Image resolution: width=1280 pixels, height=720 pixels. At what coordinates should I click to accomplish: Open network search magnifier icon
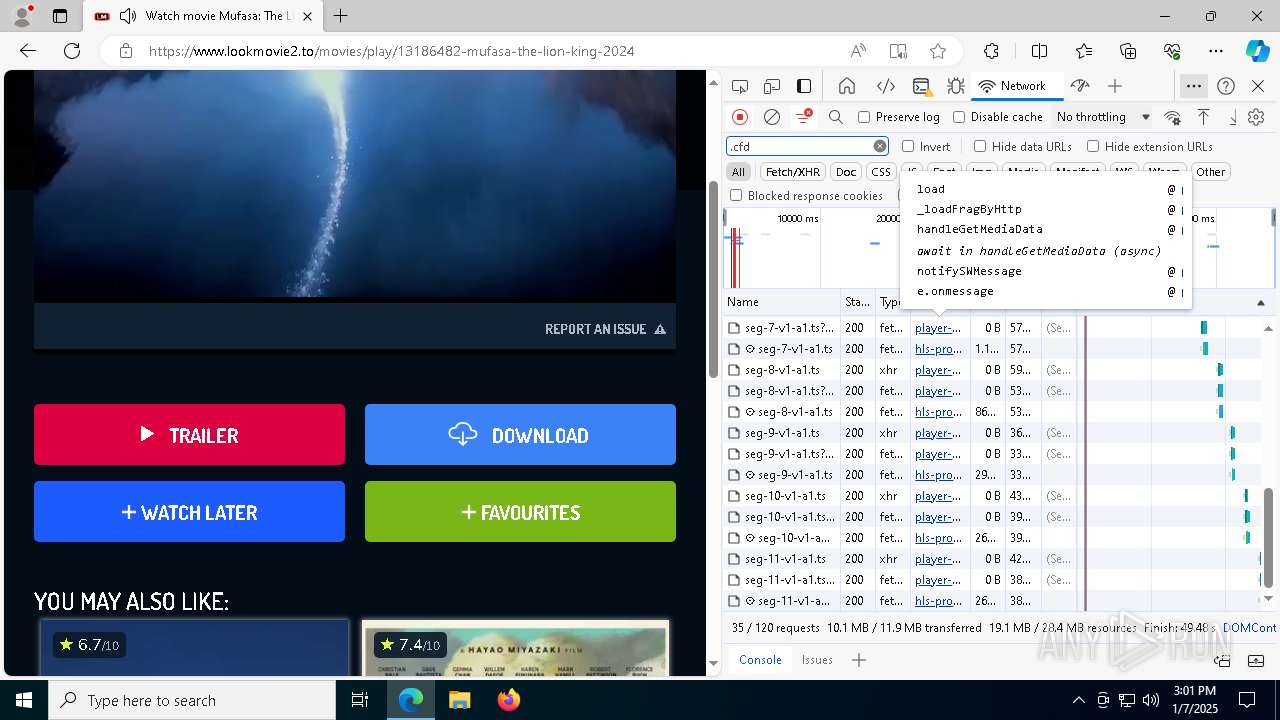pos(836,117)
